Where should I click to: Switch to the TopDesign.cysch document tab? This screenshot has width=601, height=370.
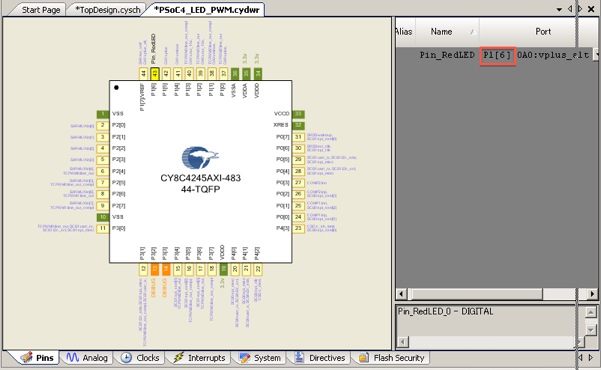click(107, 10)
